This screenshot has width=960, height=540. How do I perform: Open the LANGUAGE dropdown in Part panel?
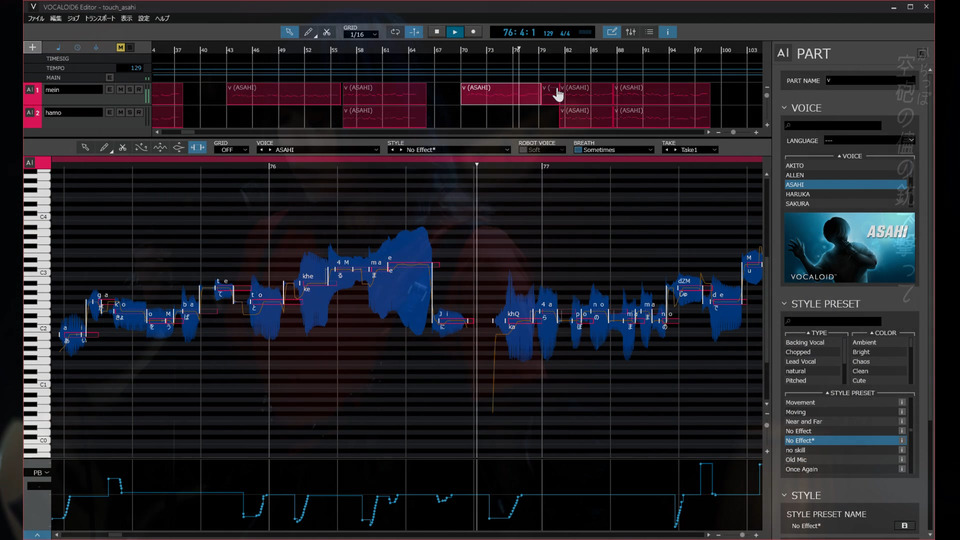pos(869,140)
